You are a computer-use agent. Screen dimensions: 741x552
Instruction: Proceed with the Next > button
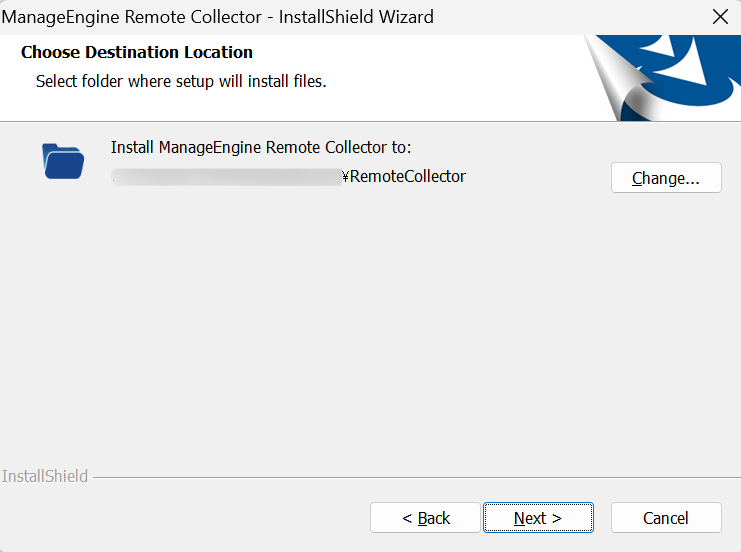[x=538, y=518]
